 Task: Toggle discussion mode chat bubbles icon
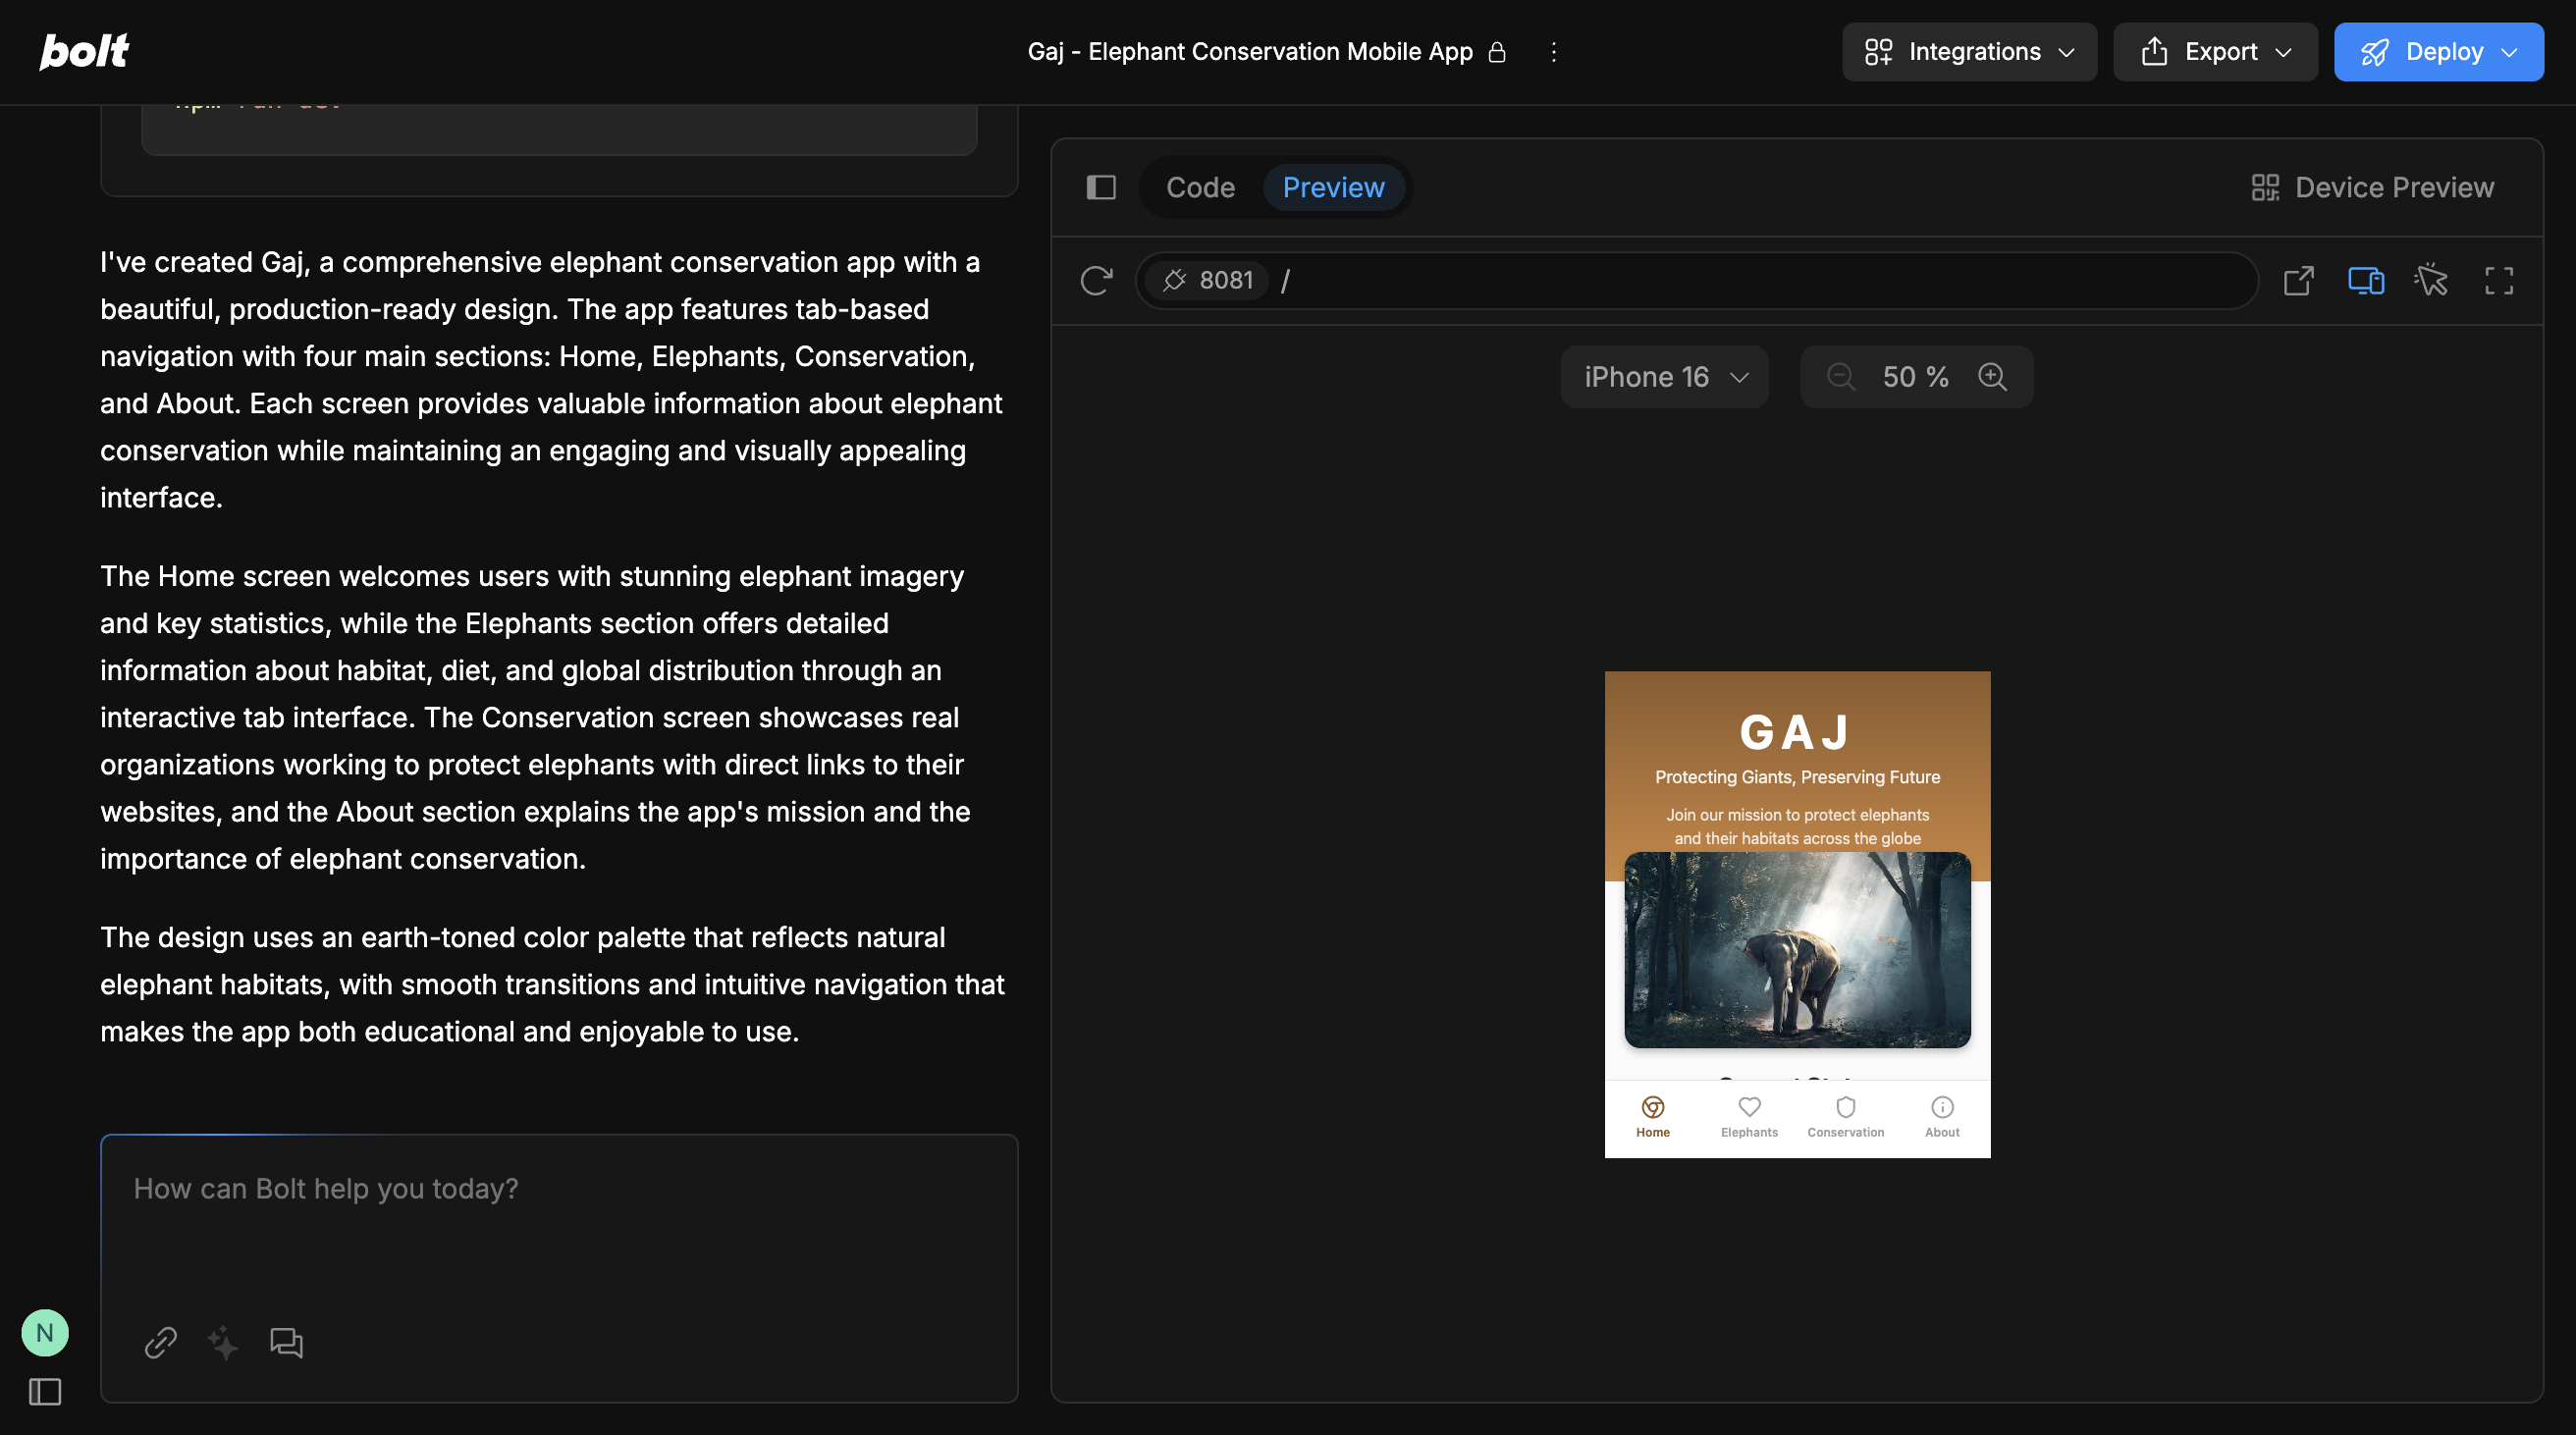(x=286, y=1342)
